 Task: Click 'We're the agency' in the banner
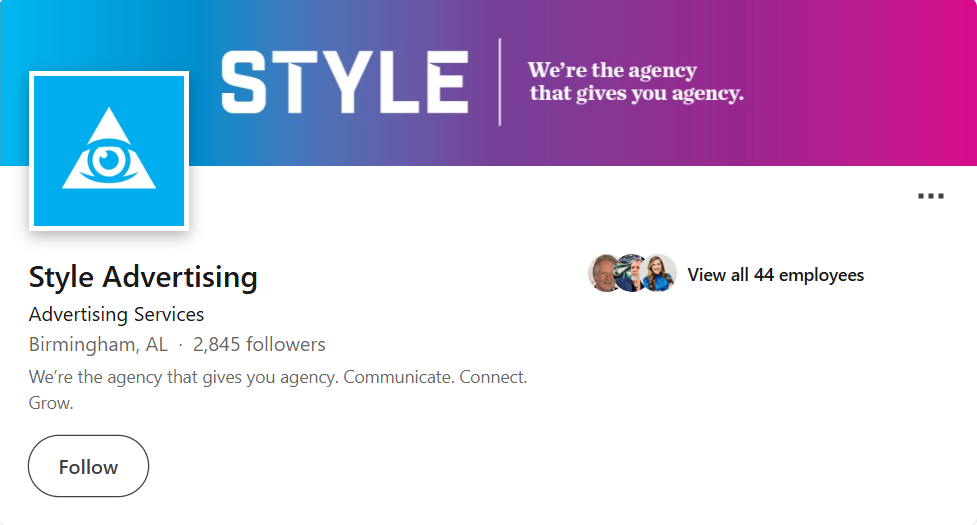[612, 71]
